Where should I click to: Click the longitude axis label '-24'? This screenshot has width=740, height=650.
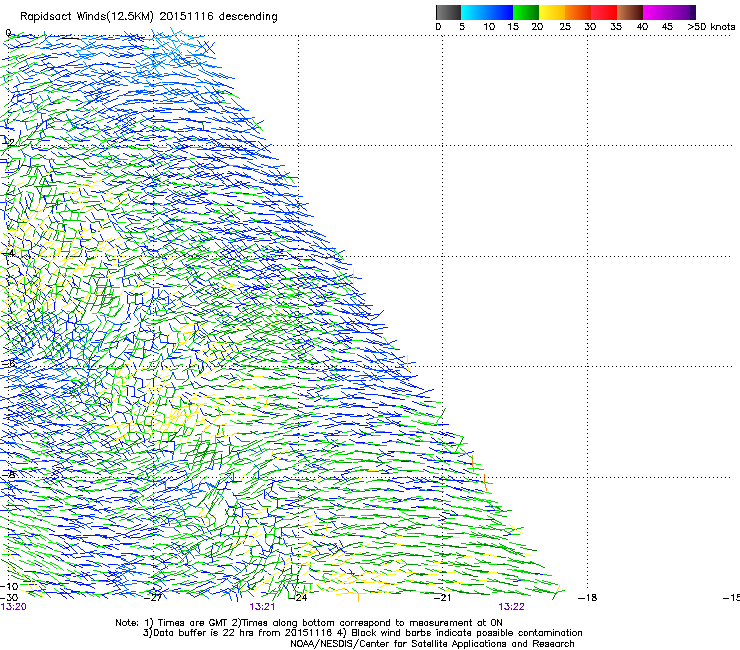(298, 598)
